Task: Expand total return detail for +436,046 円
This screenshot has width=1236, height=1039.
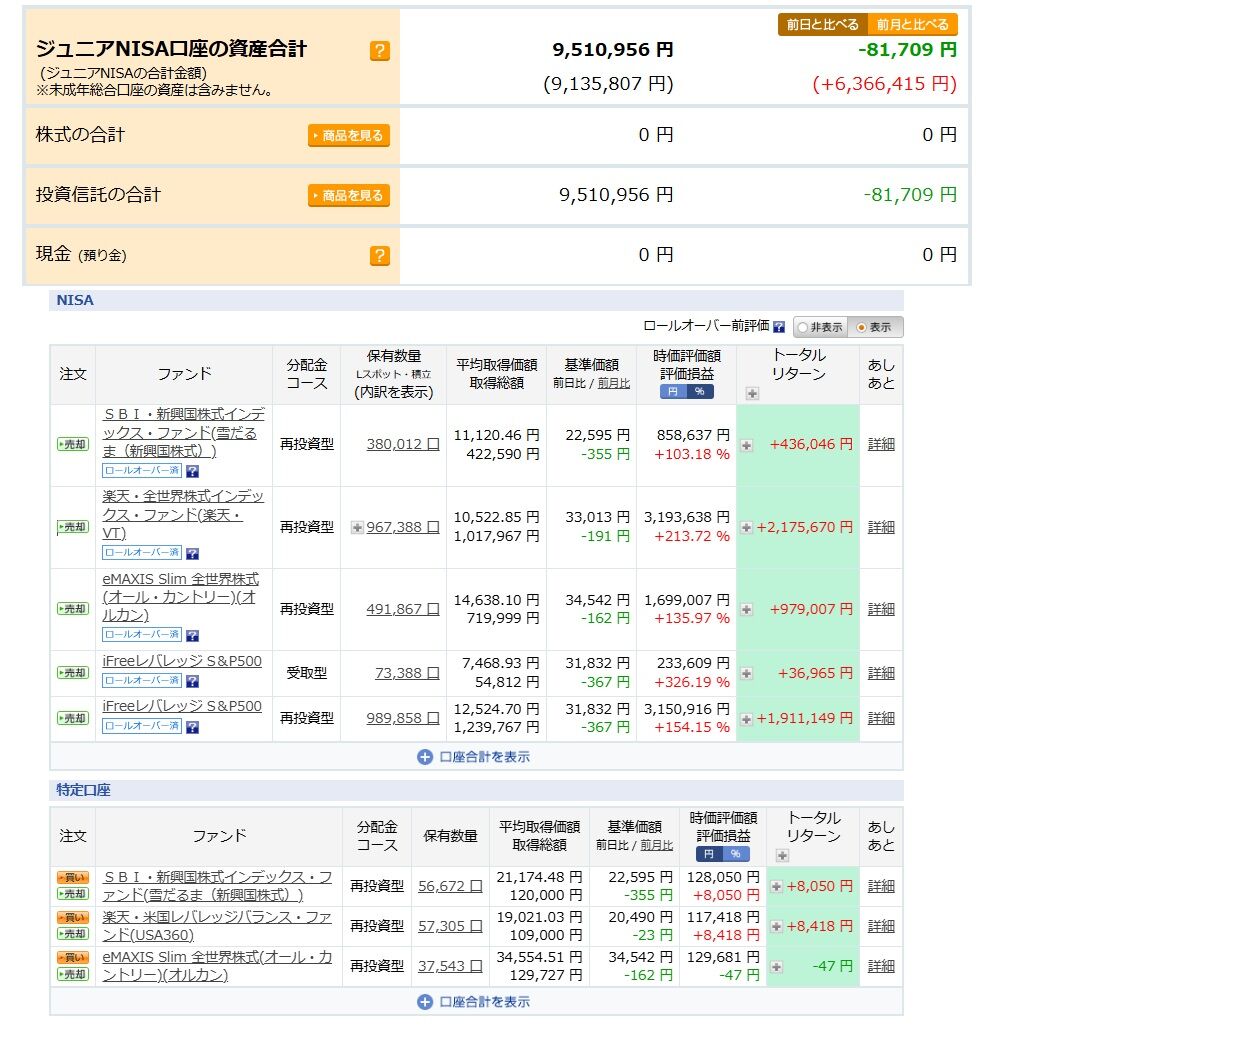Action: 746,445
